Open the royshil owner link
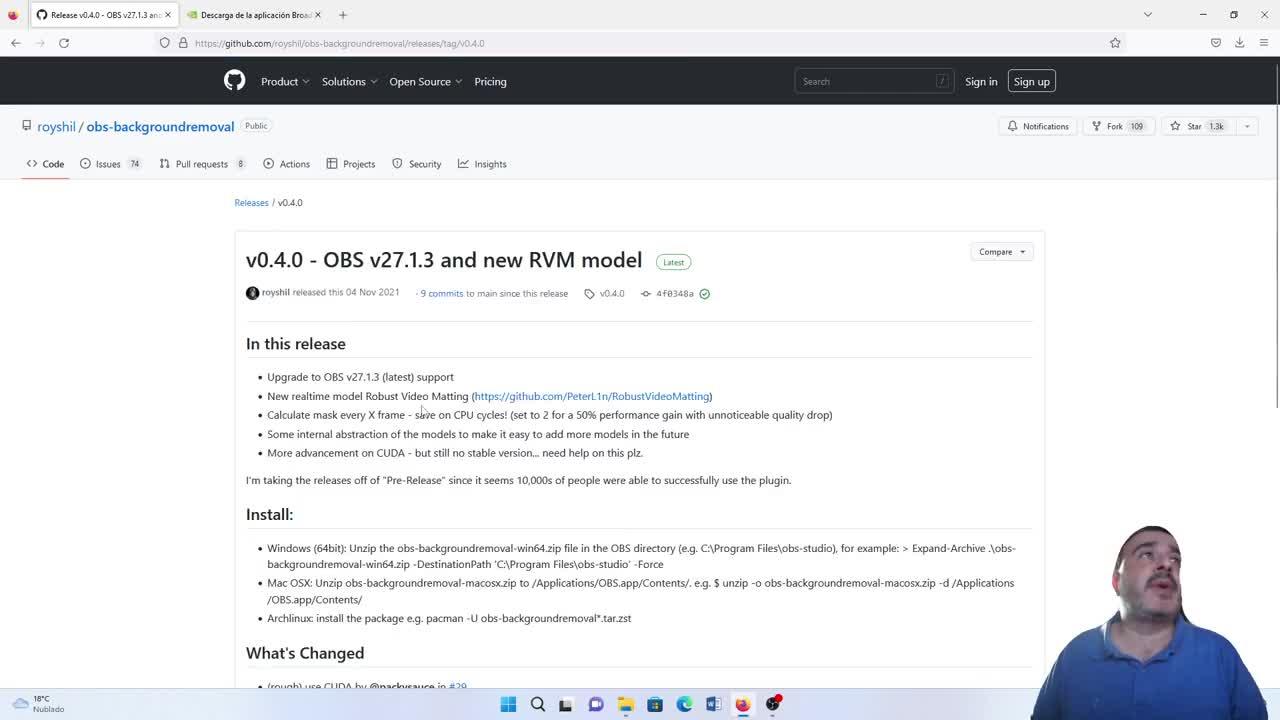Viewport: 1280px width, 720px height. tap(56, 127)
